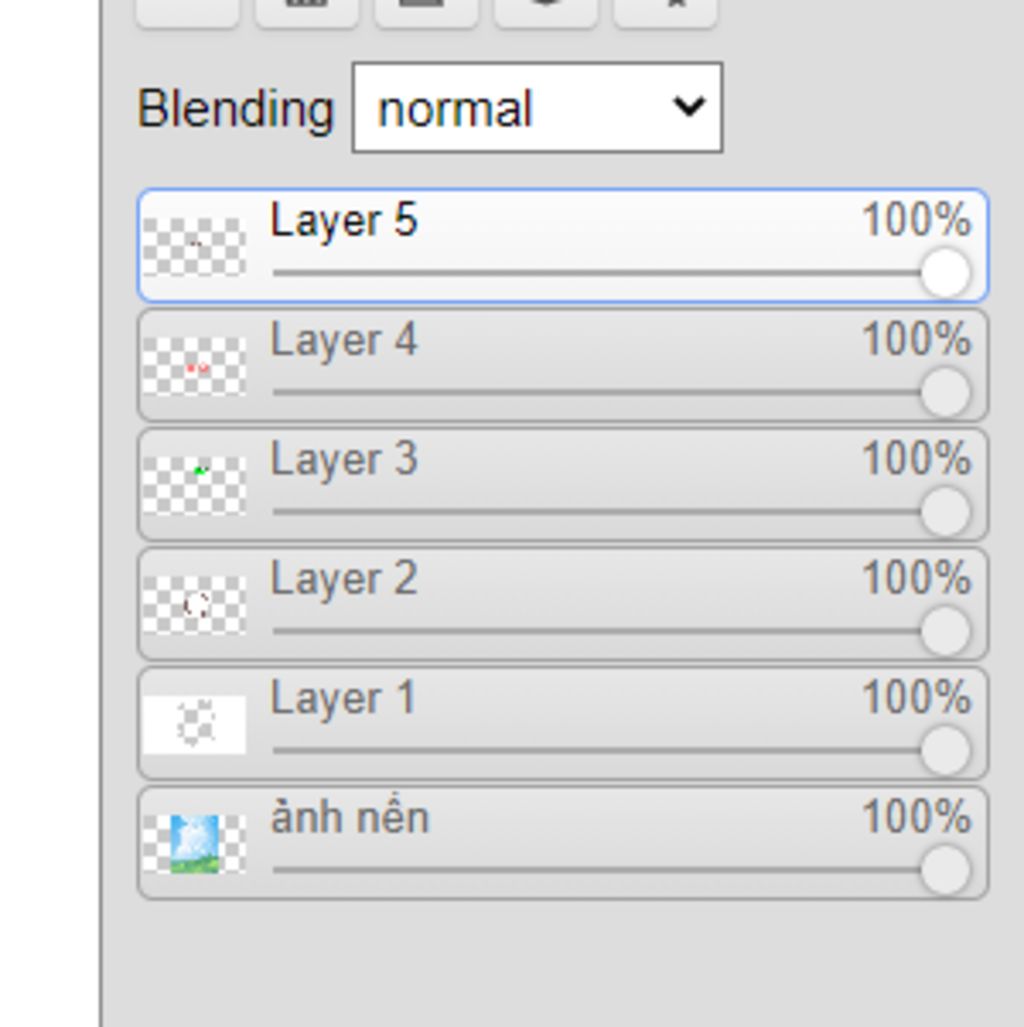Click the Layer 5 thumbnail

click(x=194, y=246)
